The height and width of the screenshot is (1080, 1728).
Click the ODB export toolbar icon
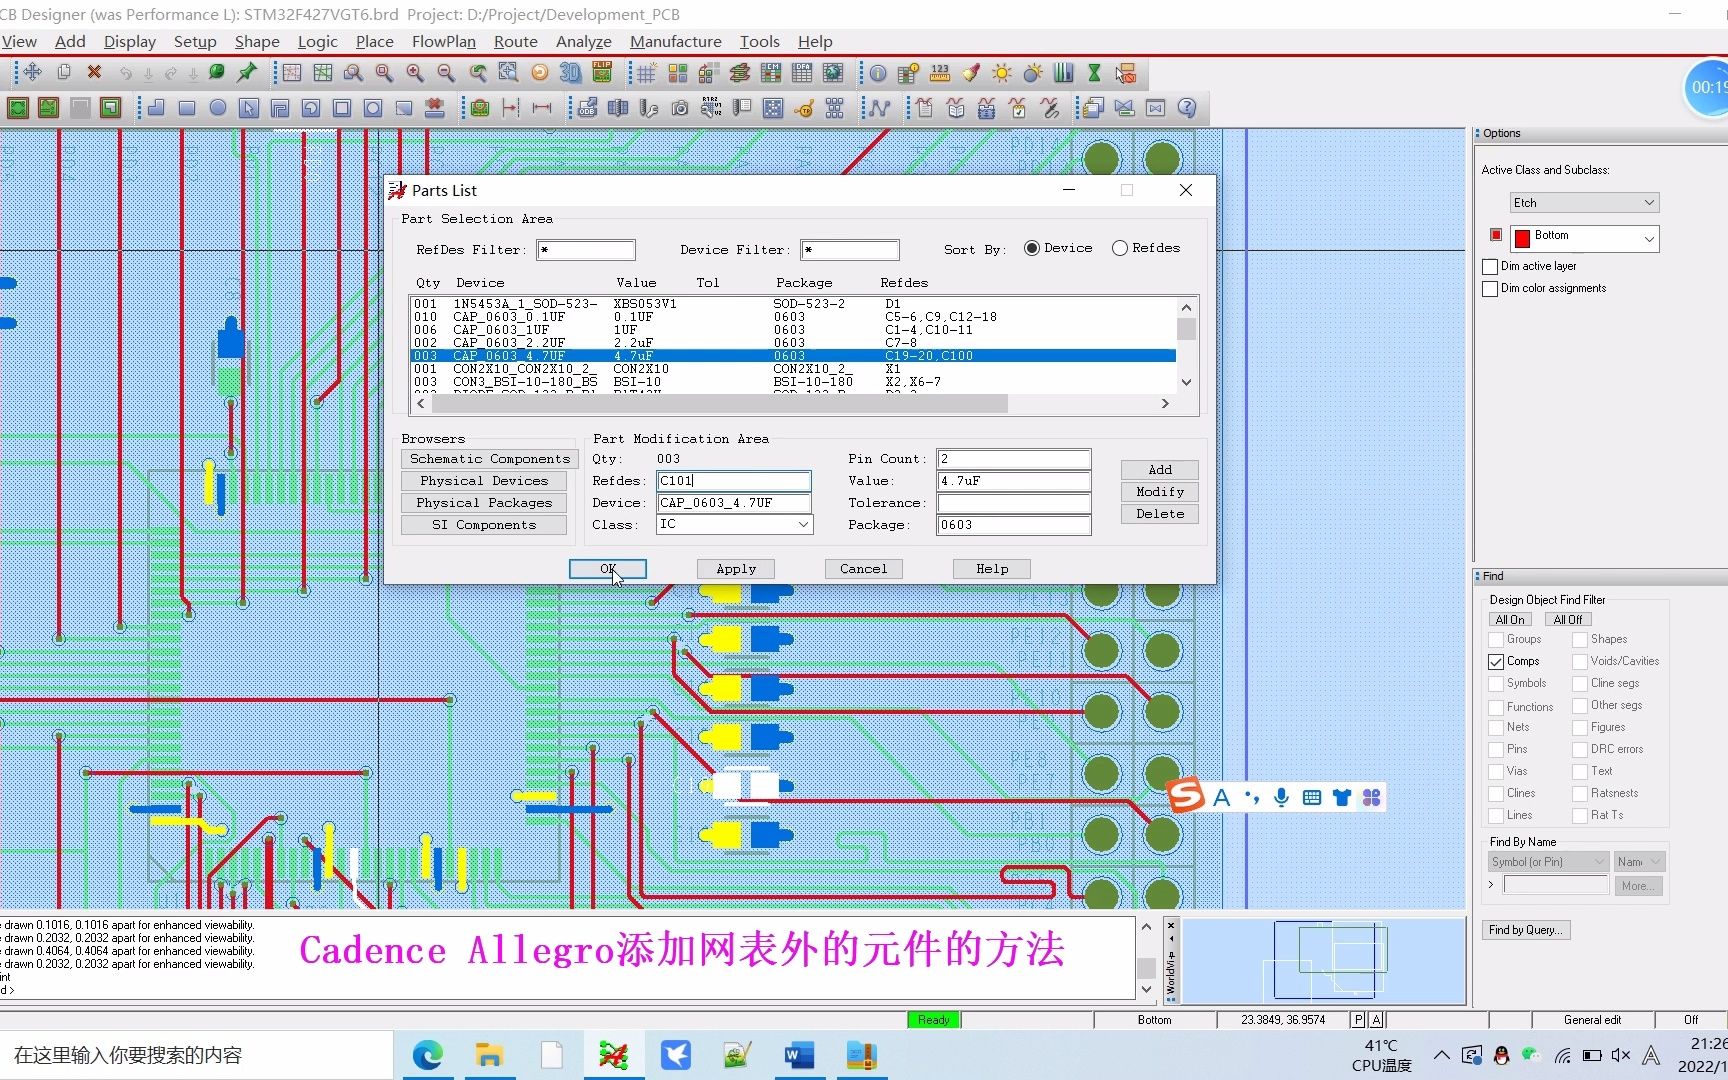click(x=587, y=108)
